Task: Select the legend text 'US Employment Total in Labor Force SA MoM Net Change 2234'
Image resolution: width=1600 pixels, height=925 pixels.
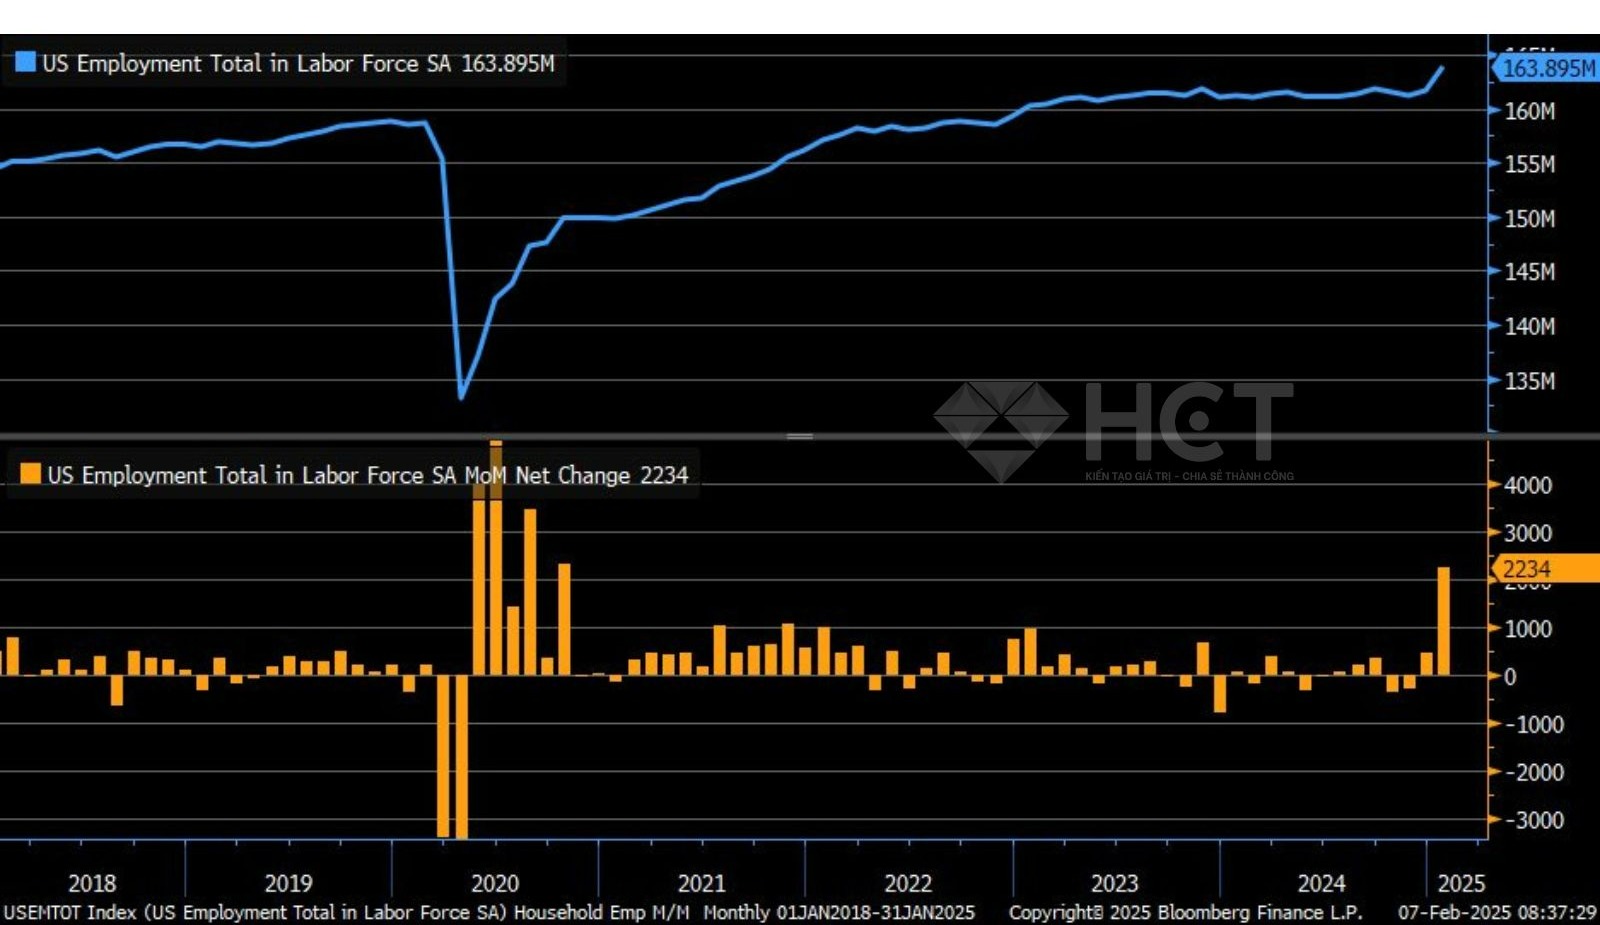Action: [x=368, y=475]
